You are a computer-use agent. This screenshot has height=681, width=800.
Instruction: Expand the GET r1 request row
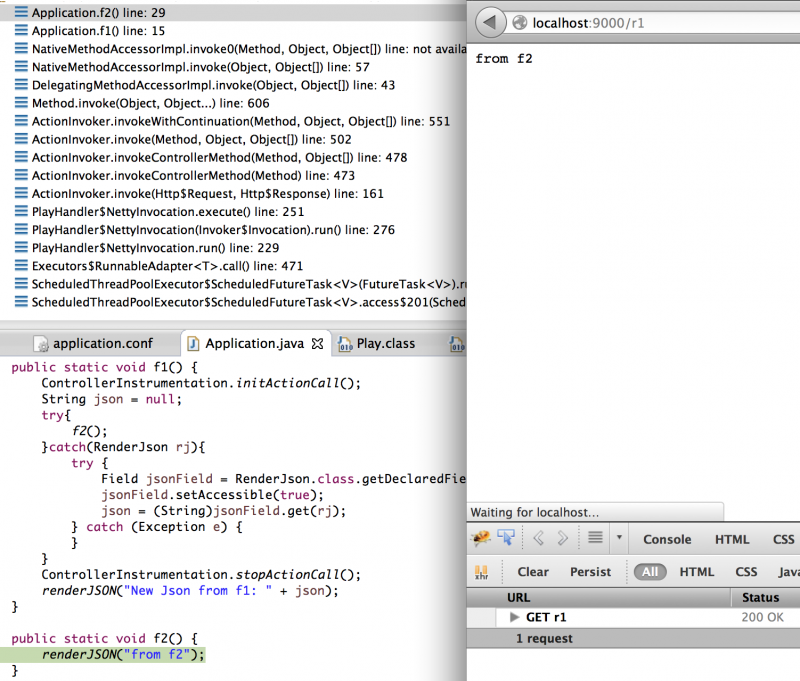pyautogui.click(x=515, y=618)
